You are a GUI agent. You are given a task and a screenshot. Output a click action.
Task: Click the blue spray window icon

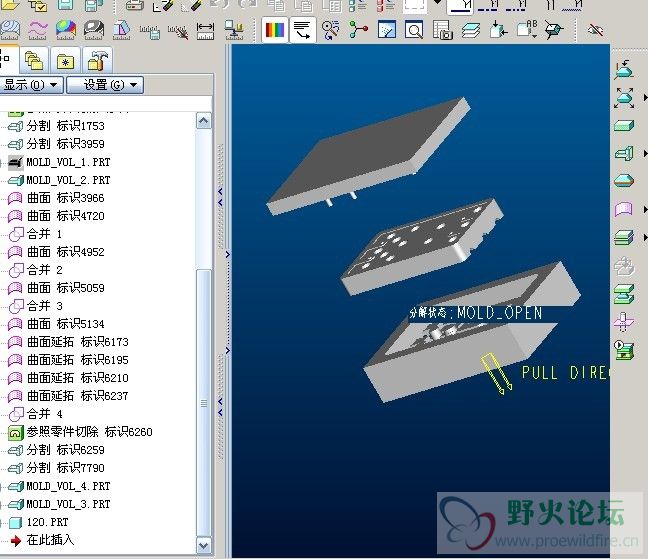386,30
